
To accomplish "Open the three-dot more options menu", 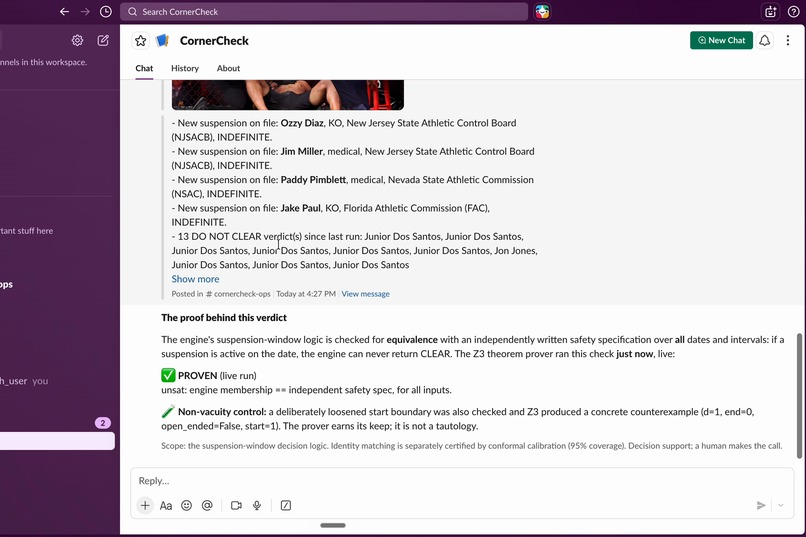I will [x=787, y=40].
